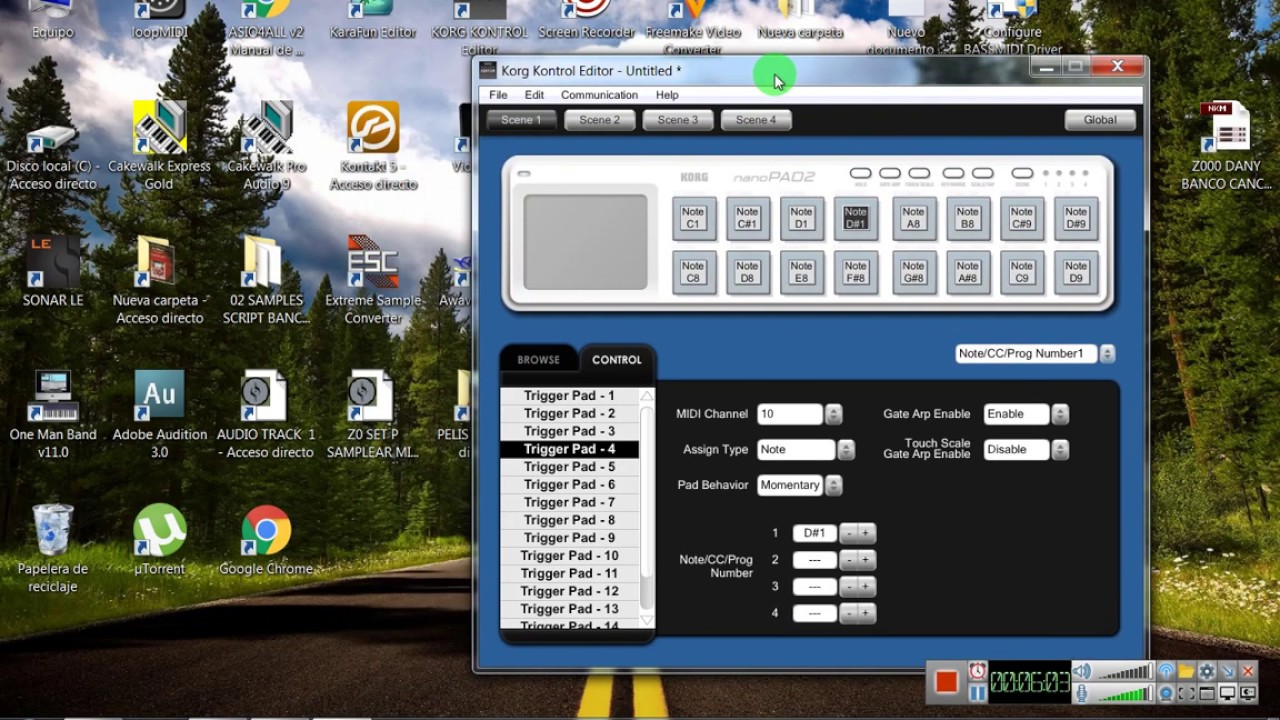Open the File menu
The image size is (1280, 720).
click(x=498, y=95)
